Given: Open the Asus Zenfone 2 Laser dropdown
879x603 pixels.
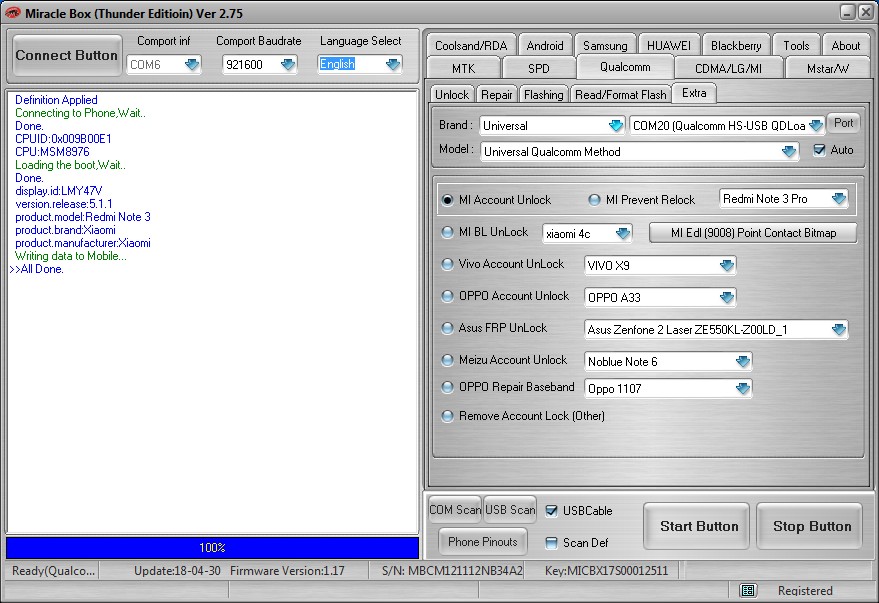Looking at the screenshot, I should pos(839,330).
